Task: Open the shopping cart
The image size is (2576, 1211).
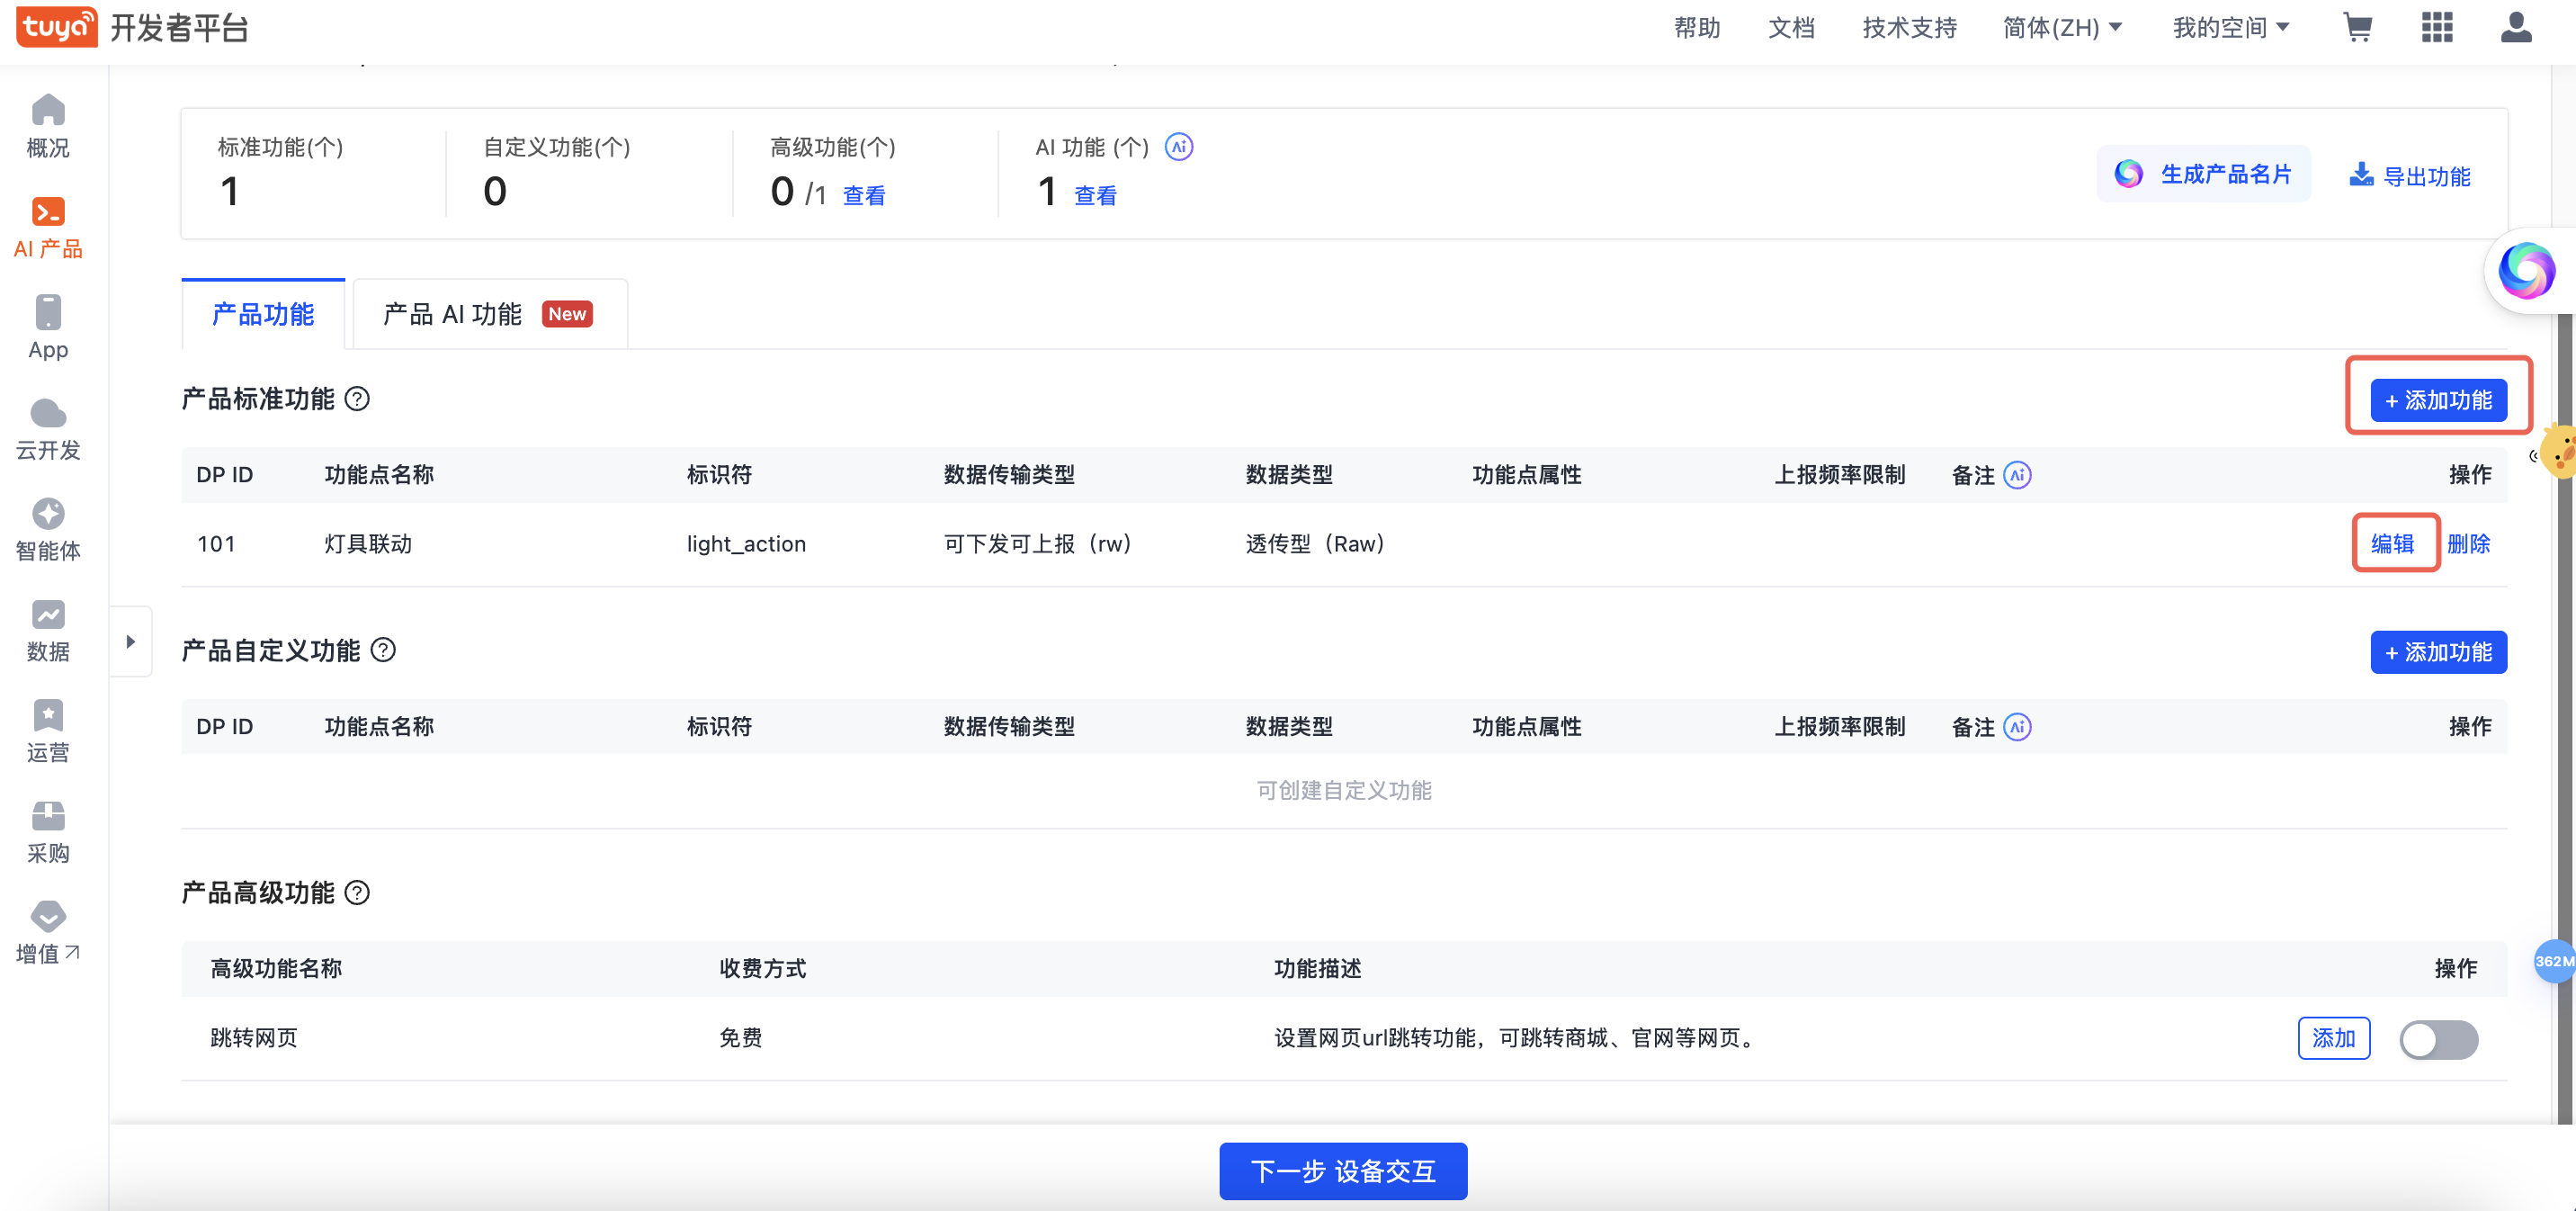Action: (2357, 27)
